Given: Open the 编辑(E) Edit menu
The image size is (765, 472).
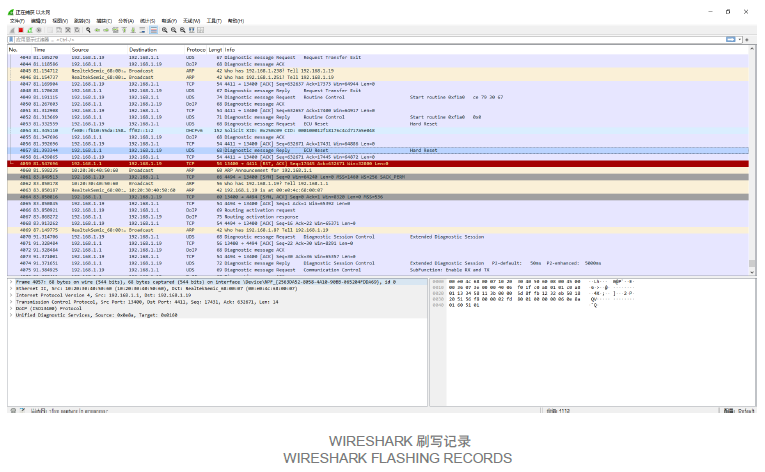Looking at the screenshot, I should pyautogui.click(x=38, y=21).
